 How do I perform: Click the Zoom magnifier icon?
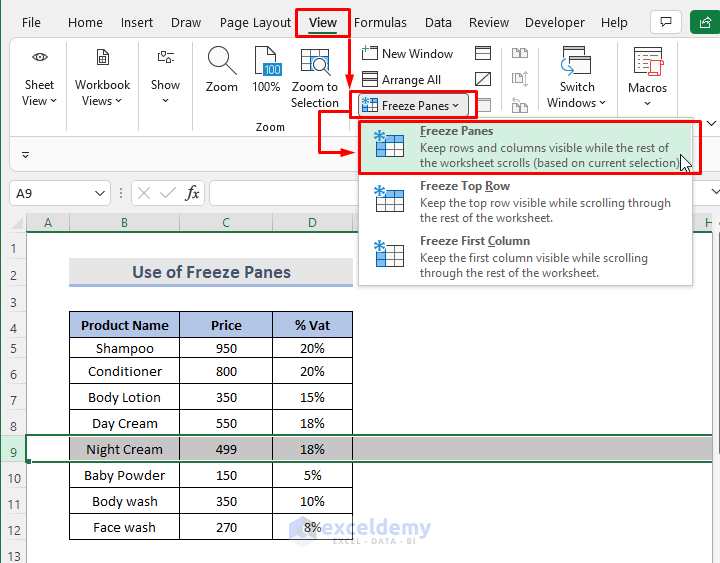[x=222, y=61]
